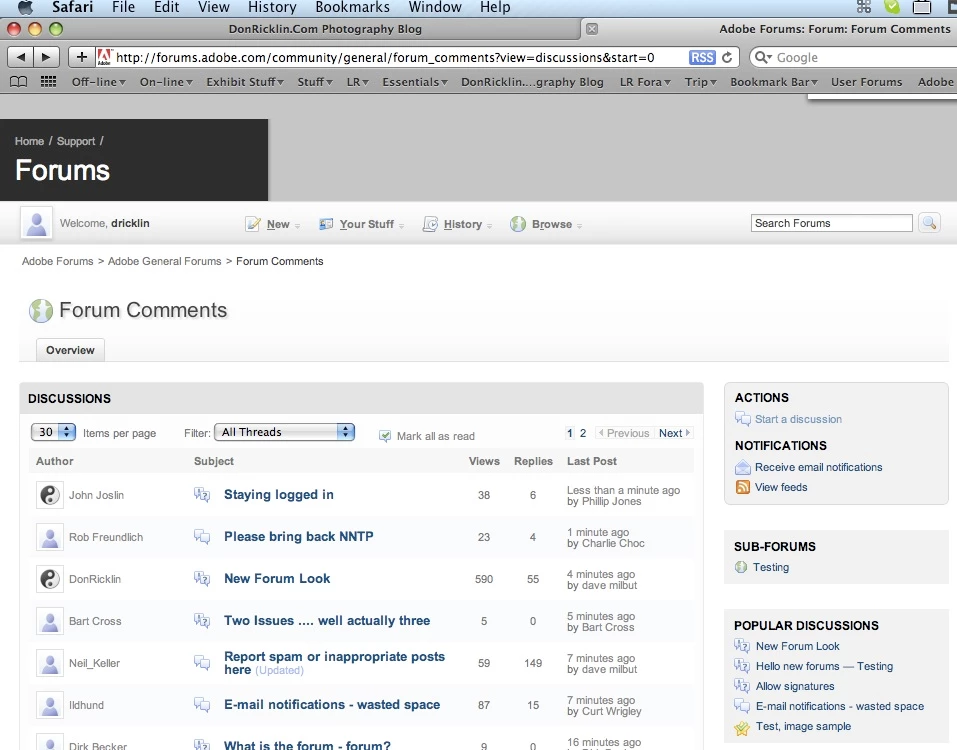Click the Search Forums input field
Image resolution: width=957 pixels, height=750 pixels.
[x=831, y=223]
